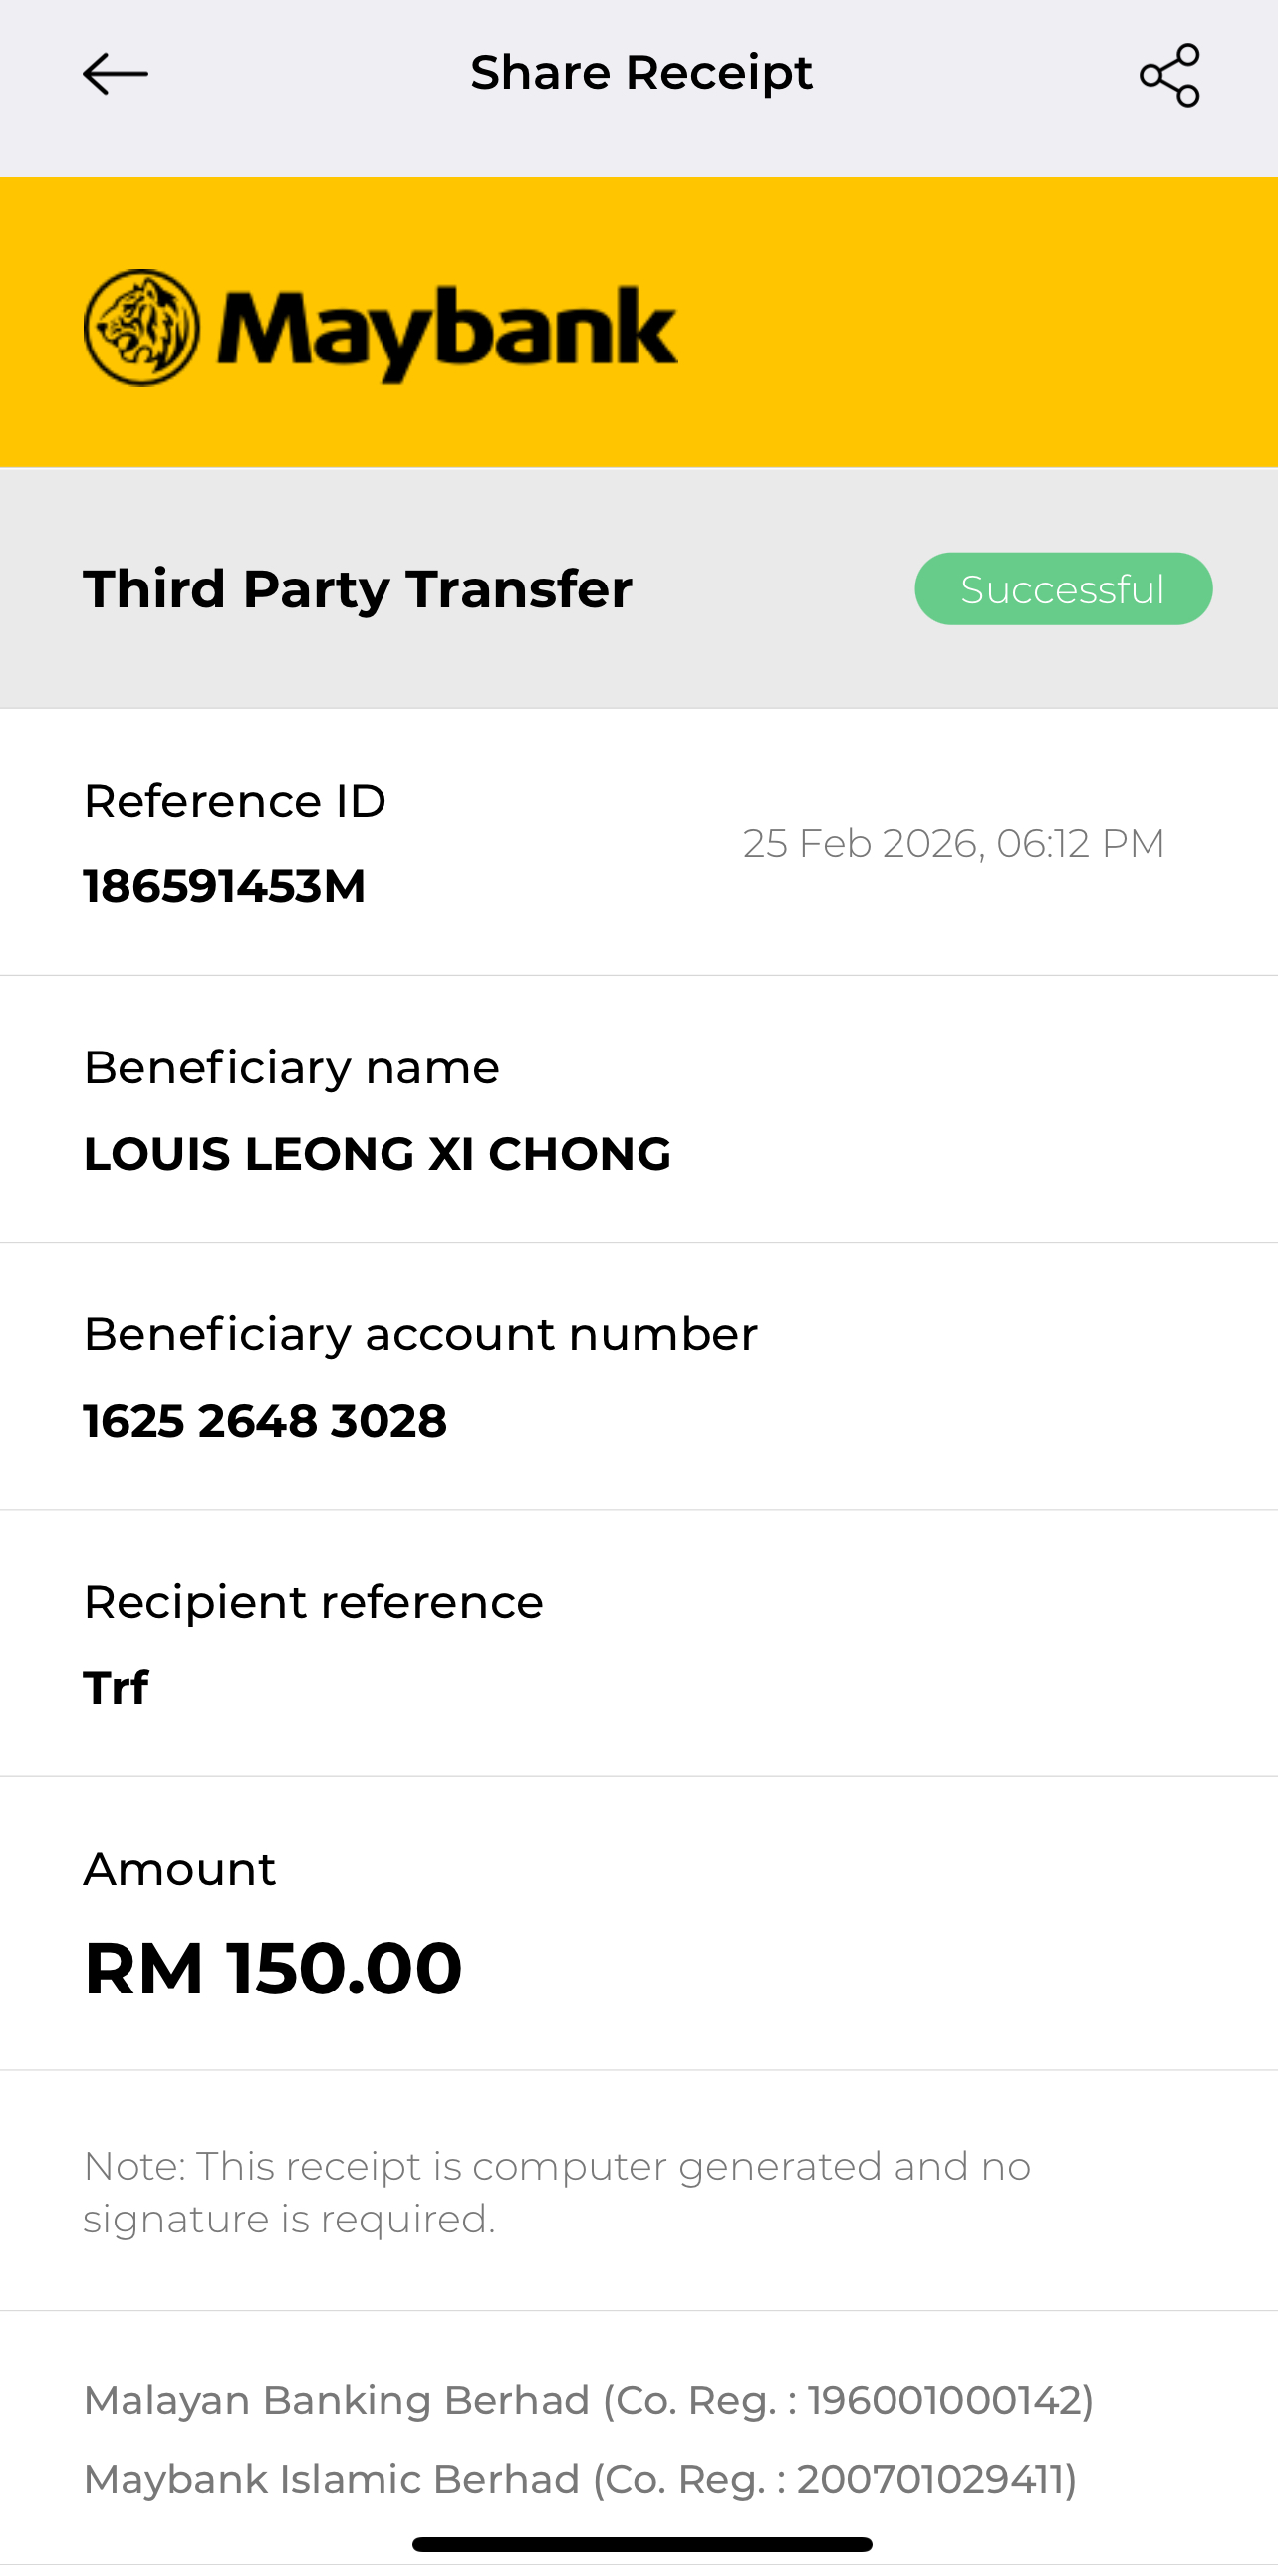Tap the back arrow icon
1278x2576 pixels.
click(x=115, y=74)
